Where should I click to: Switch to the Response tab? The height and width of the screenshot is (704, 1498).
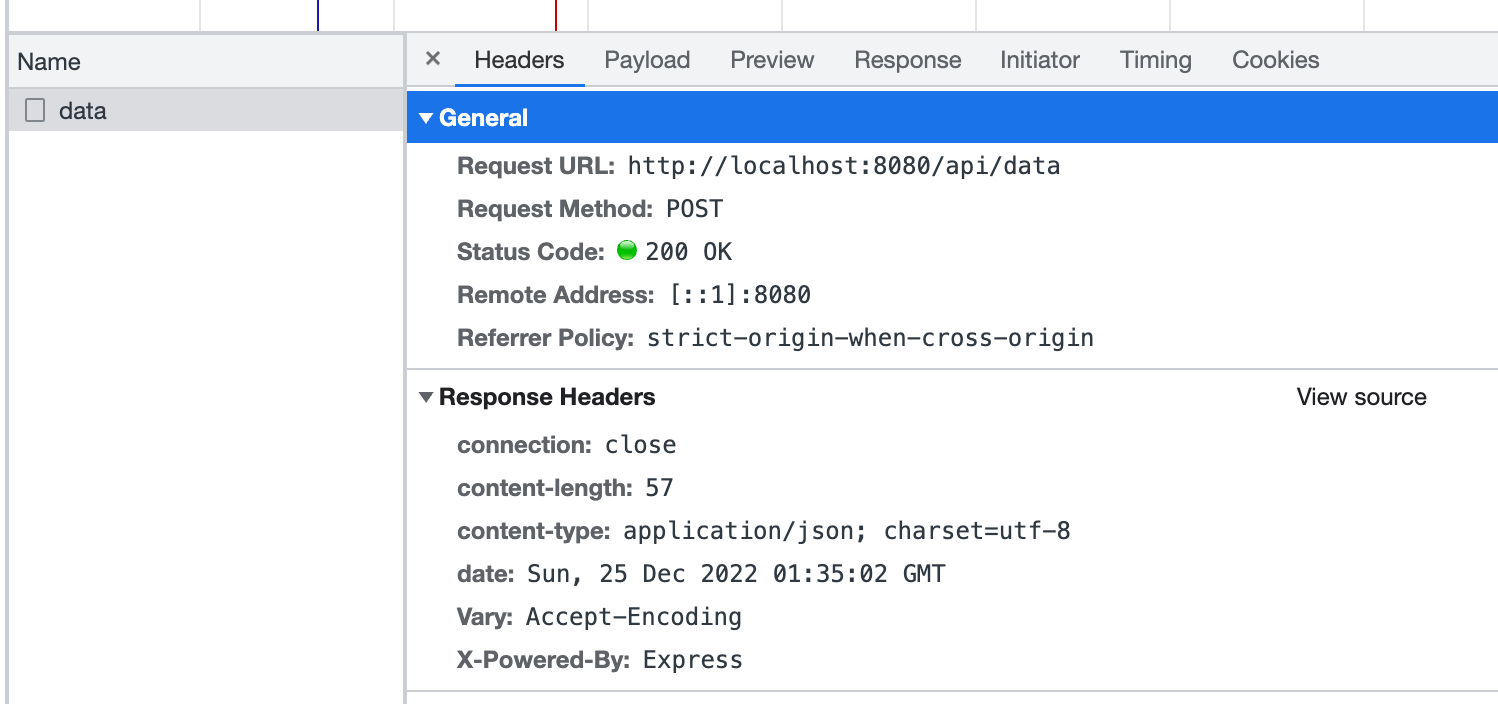click(x=907, y=60)
